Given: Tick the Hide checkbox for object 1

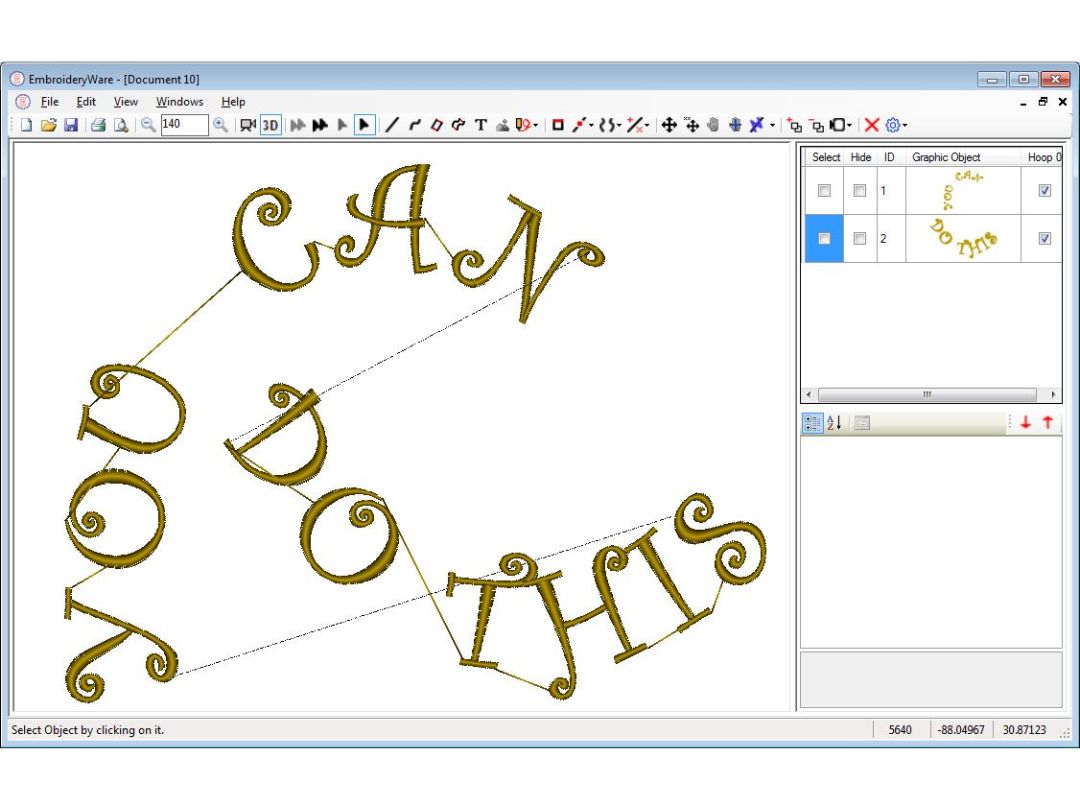Looking at the screenshot, I should pos(860,191).
